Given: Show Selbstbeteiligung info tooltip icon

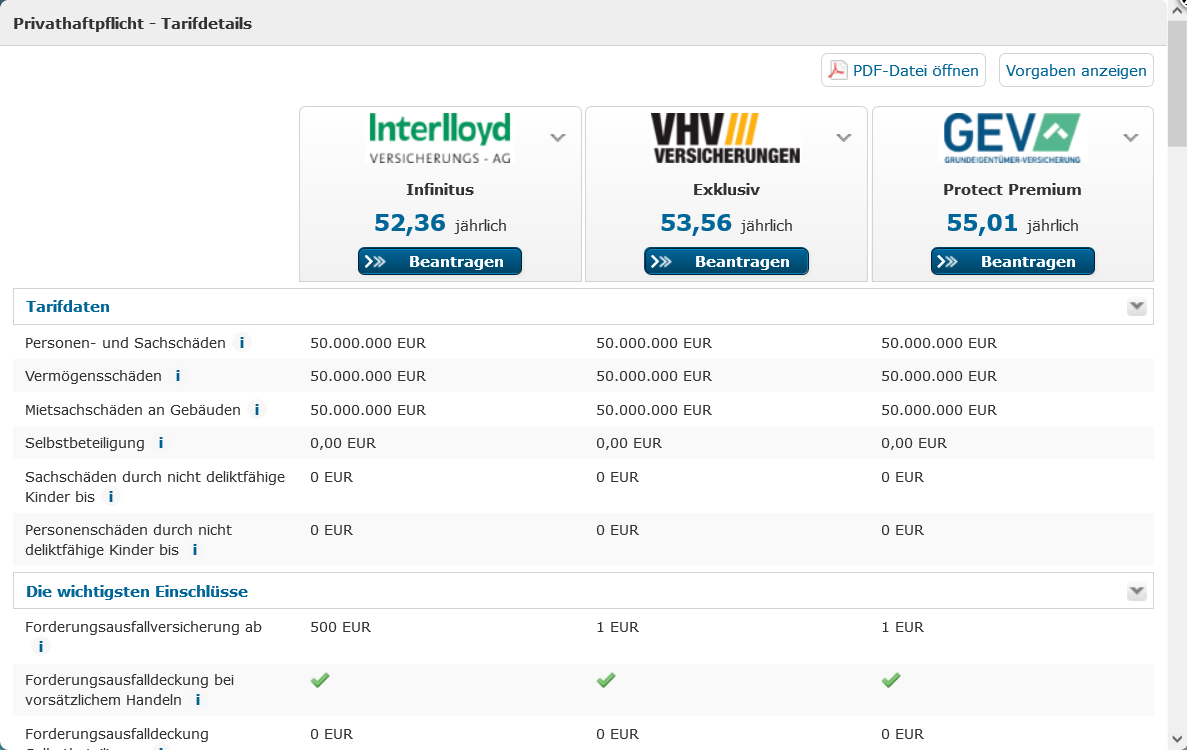Looking at the screenshot, I should pyautogui.click(x=160, y=443).
